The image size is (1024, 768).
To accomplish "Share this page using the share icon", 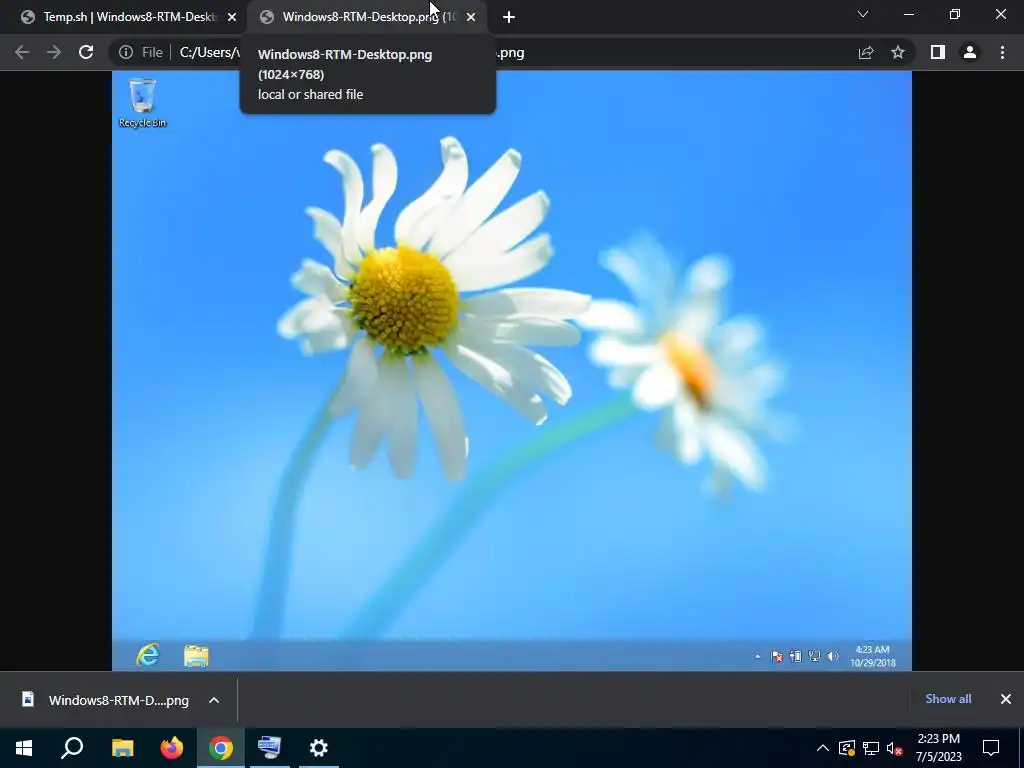I will coord(866,52).
